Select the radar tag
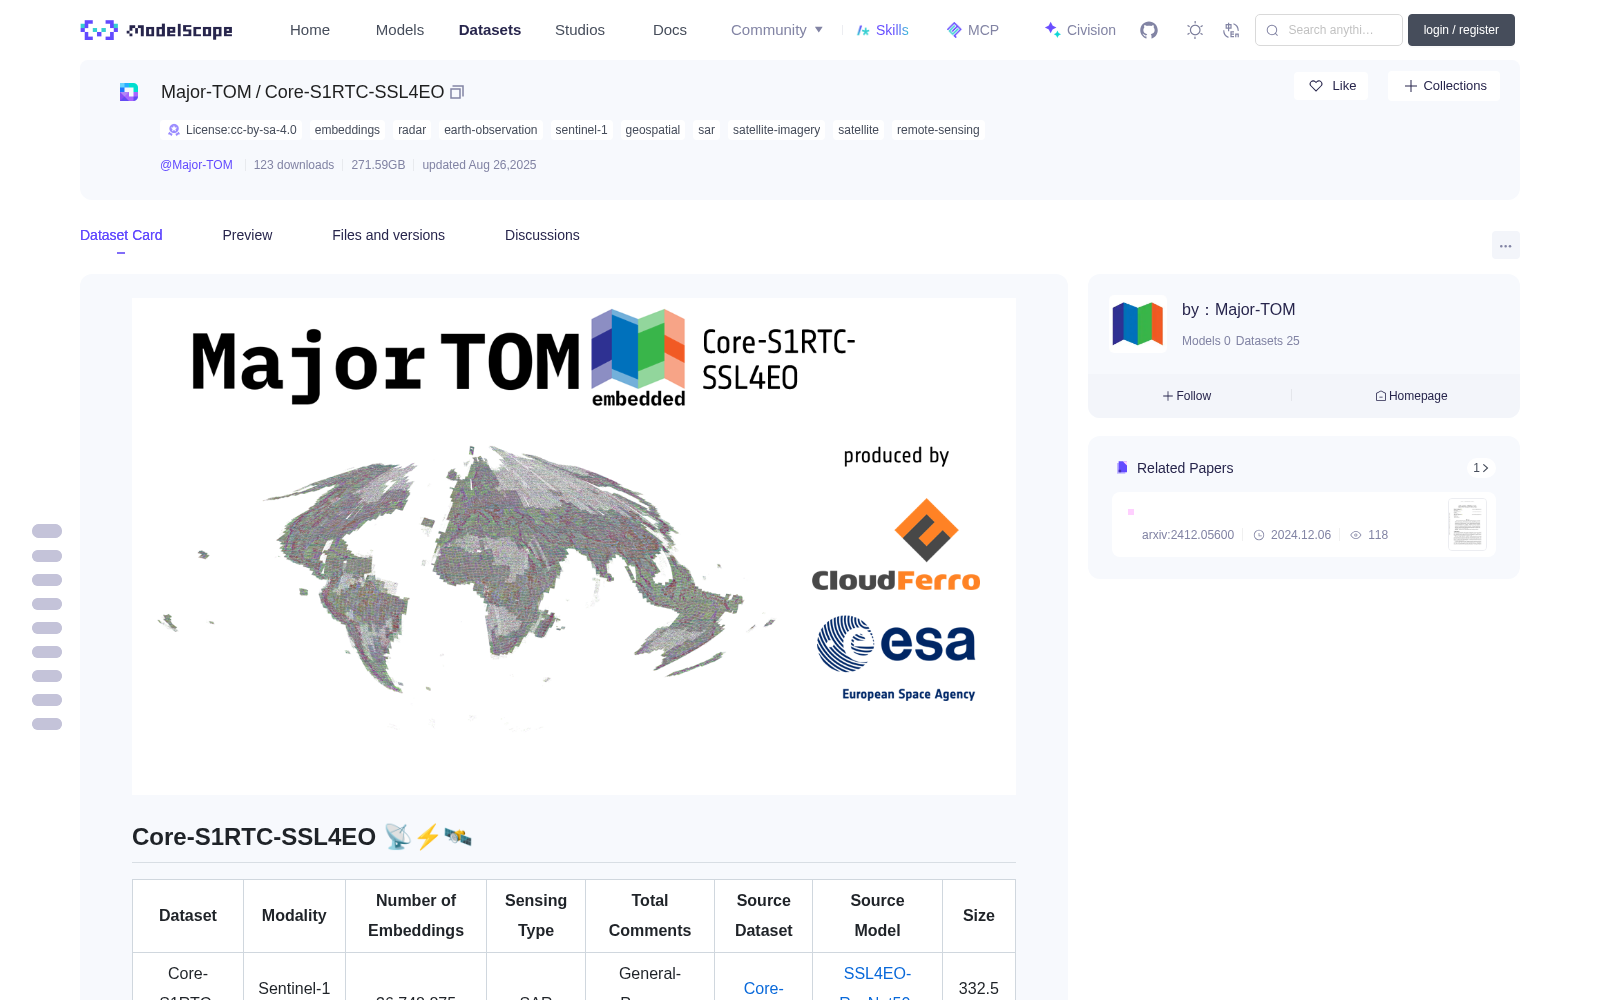Viewport: 1600px width, 1000px height. (412, 130)
